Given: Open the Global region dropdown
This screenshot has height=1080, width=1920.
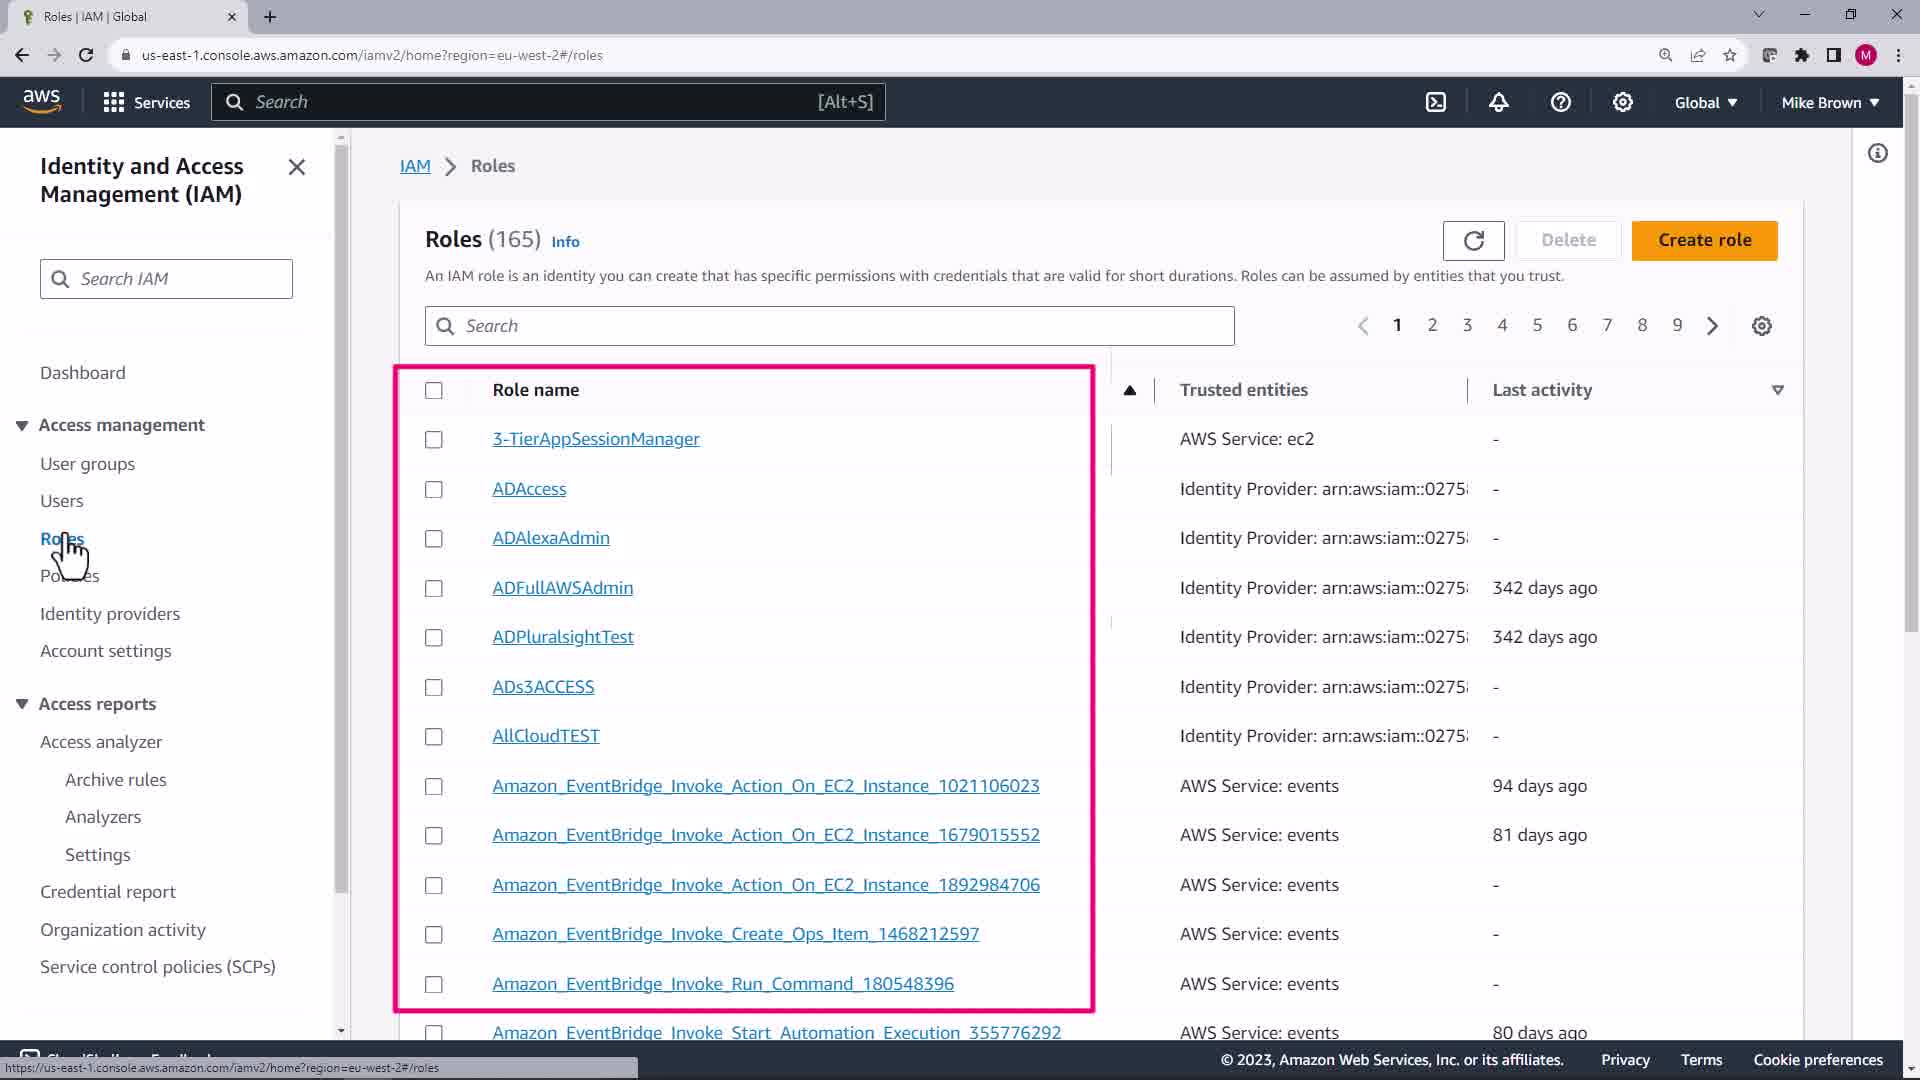Looking at the screenshot, I should tap(1705, 103).
